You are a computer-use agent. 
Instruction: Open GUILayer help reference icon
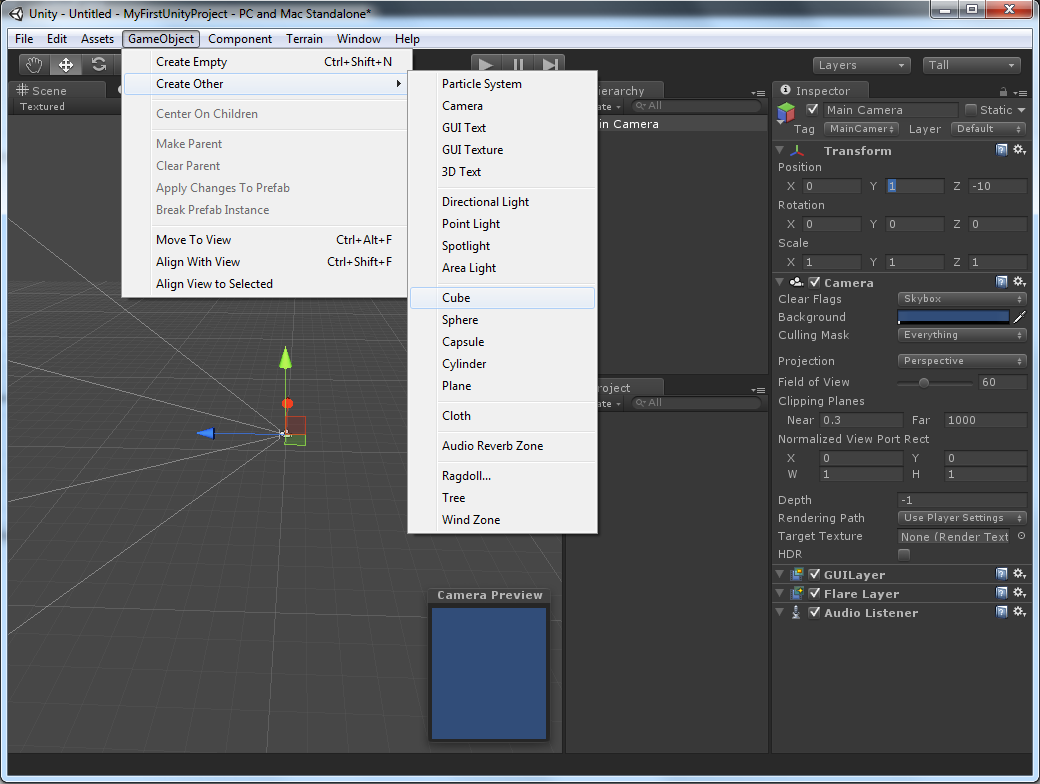tap(1002, 574)
